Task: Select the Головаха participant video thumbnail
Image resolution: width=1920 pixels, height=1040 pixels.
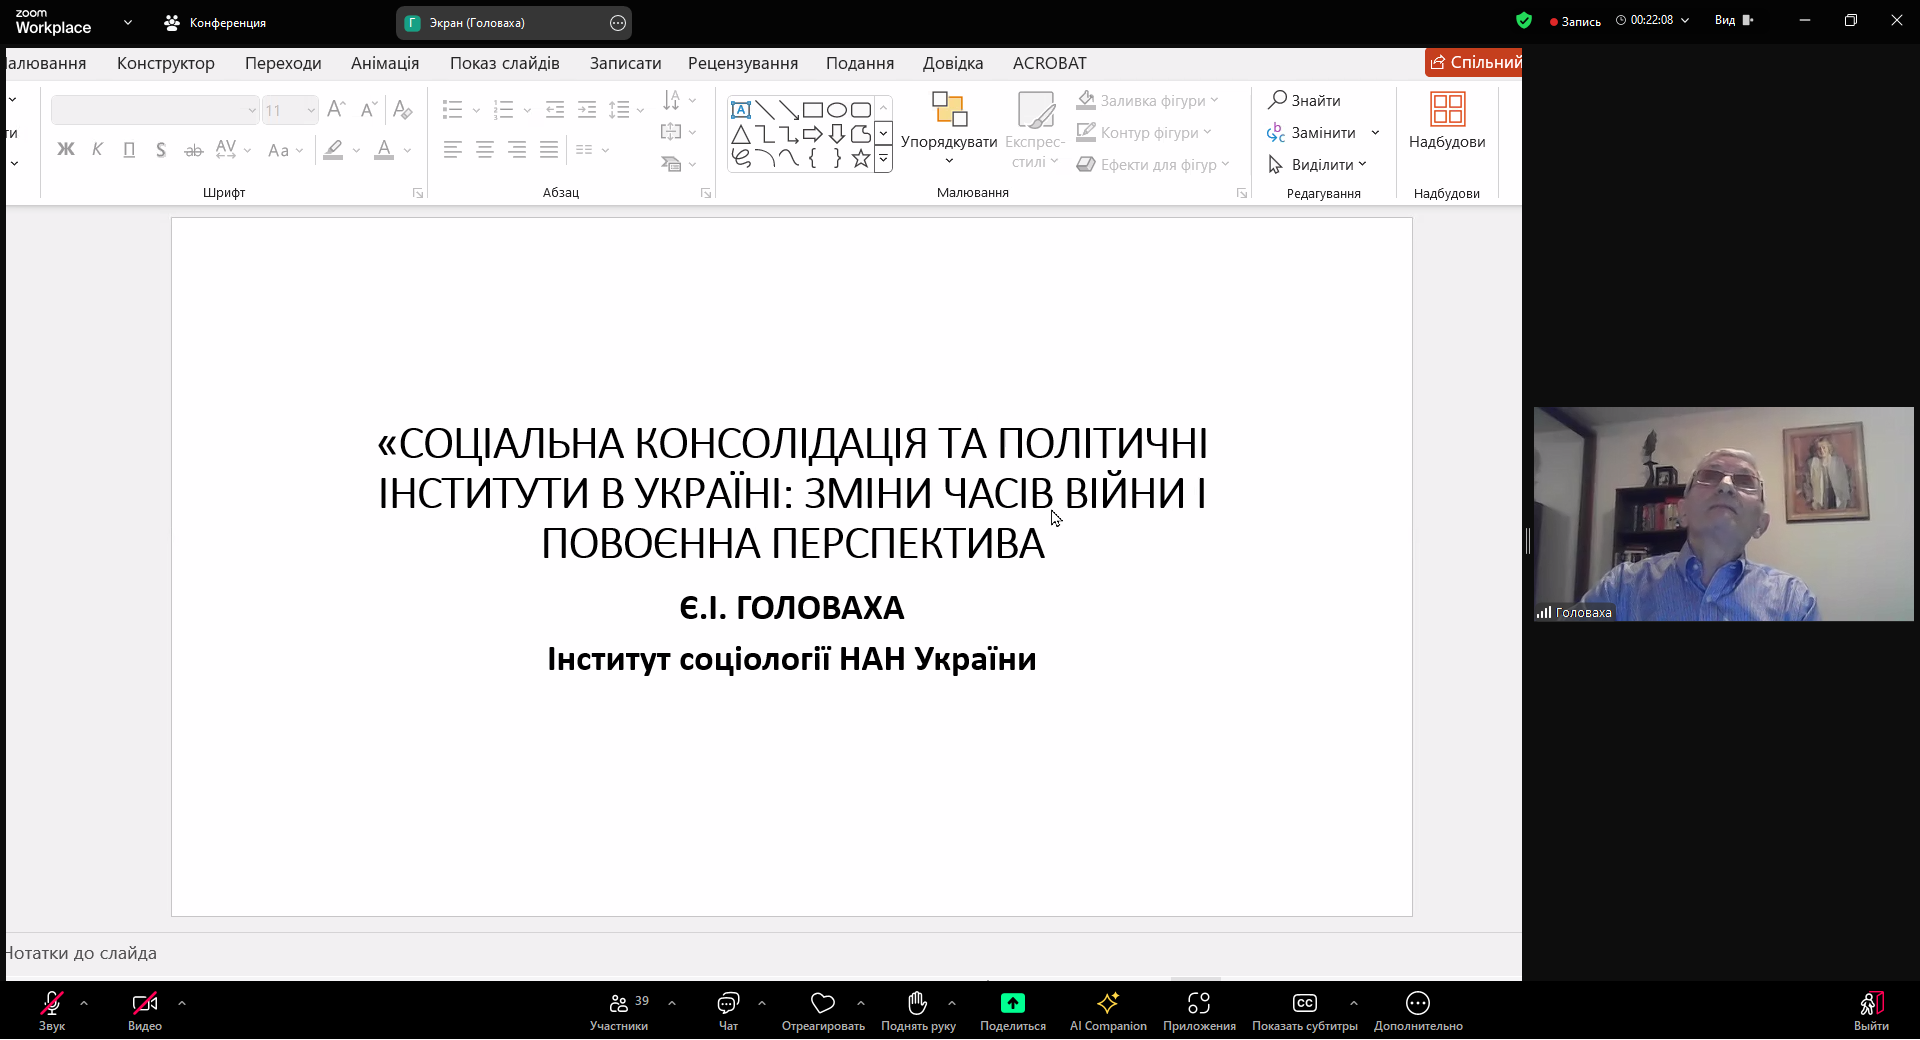Action: (x=1723, y=514)
